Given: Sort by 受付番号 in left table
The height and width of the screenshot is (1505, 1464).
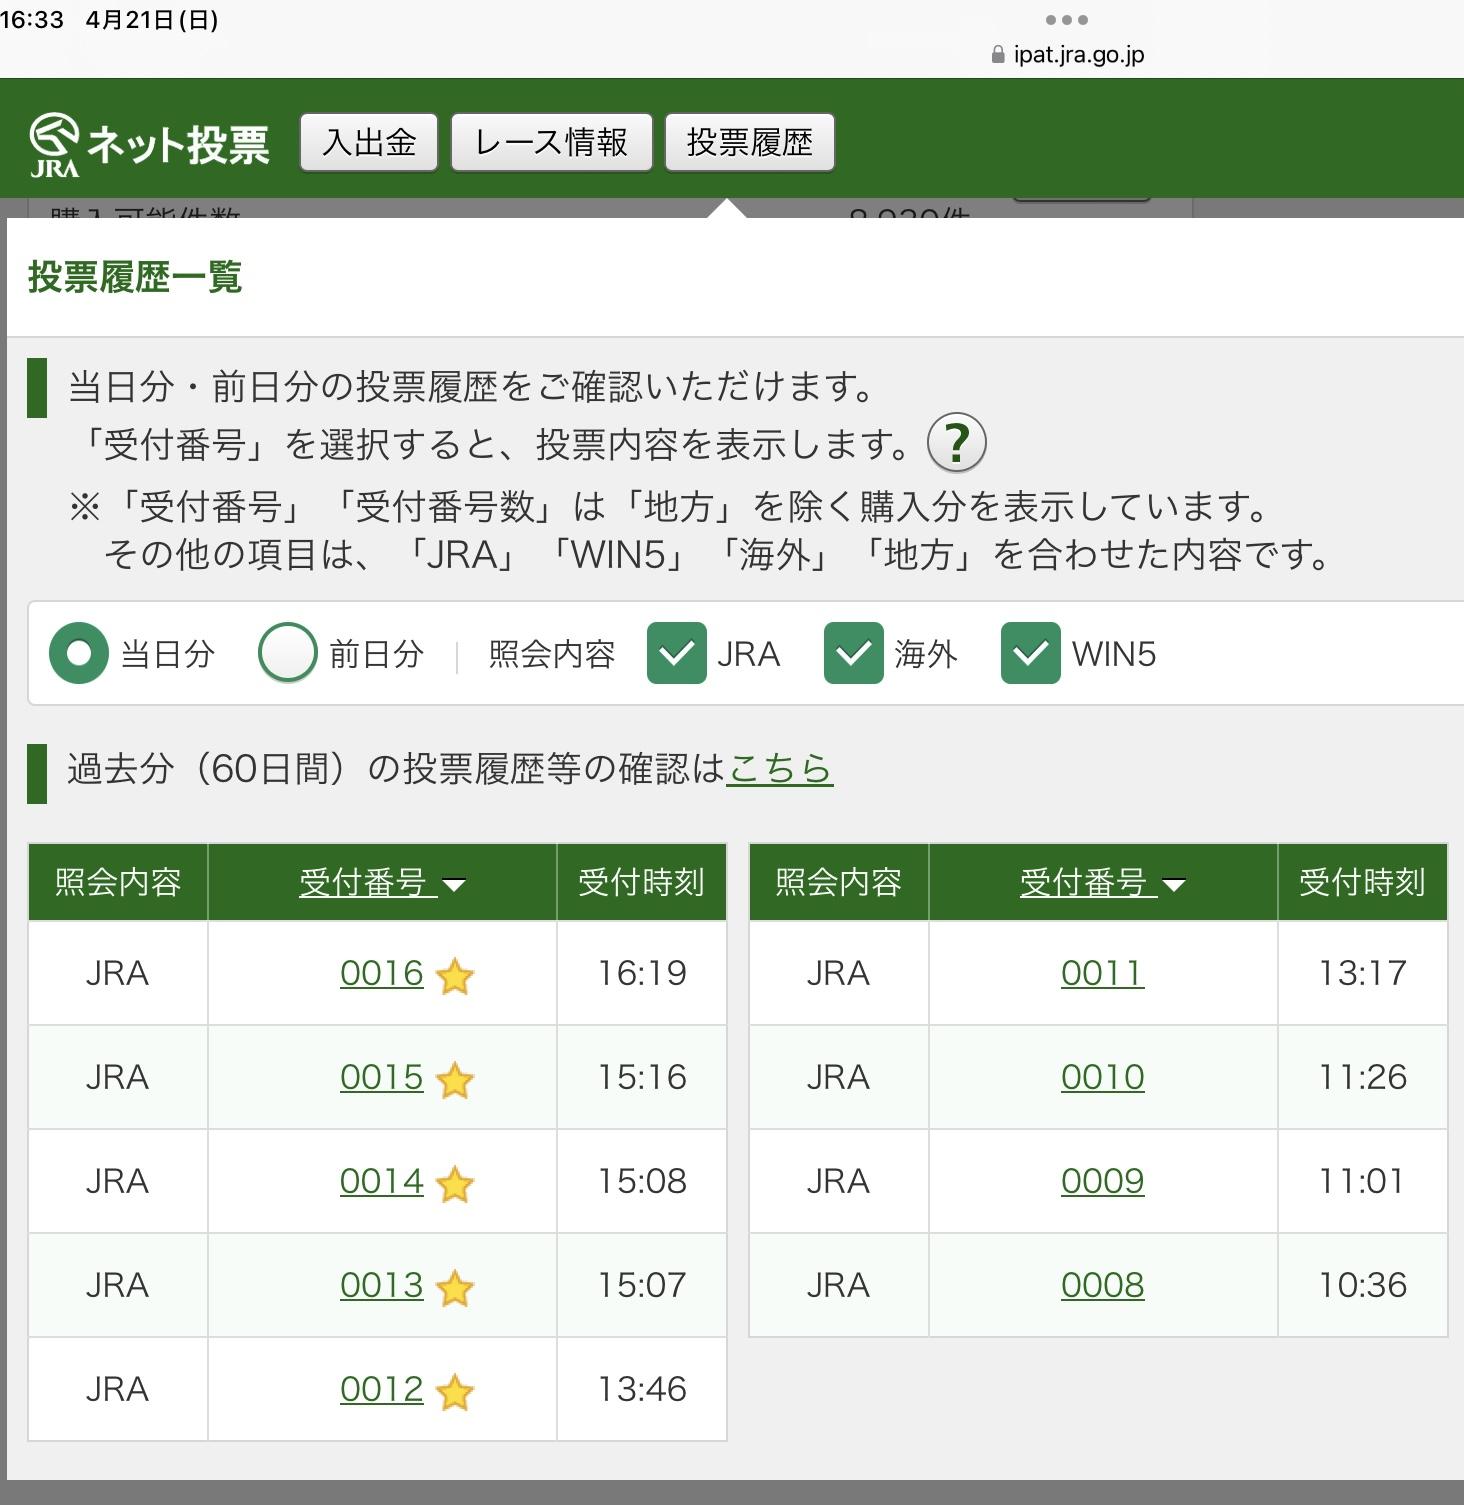Looking at the screenshot, I should tap(382, 882).
